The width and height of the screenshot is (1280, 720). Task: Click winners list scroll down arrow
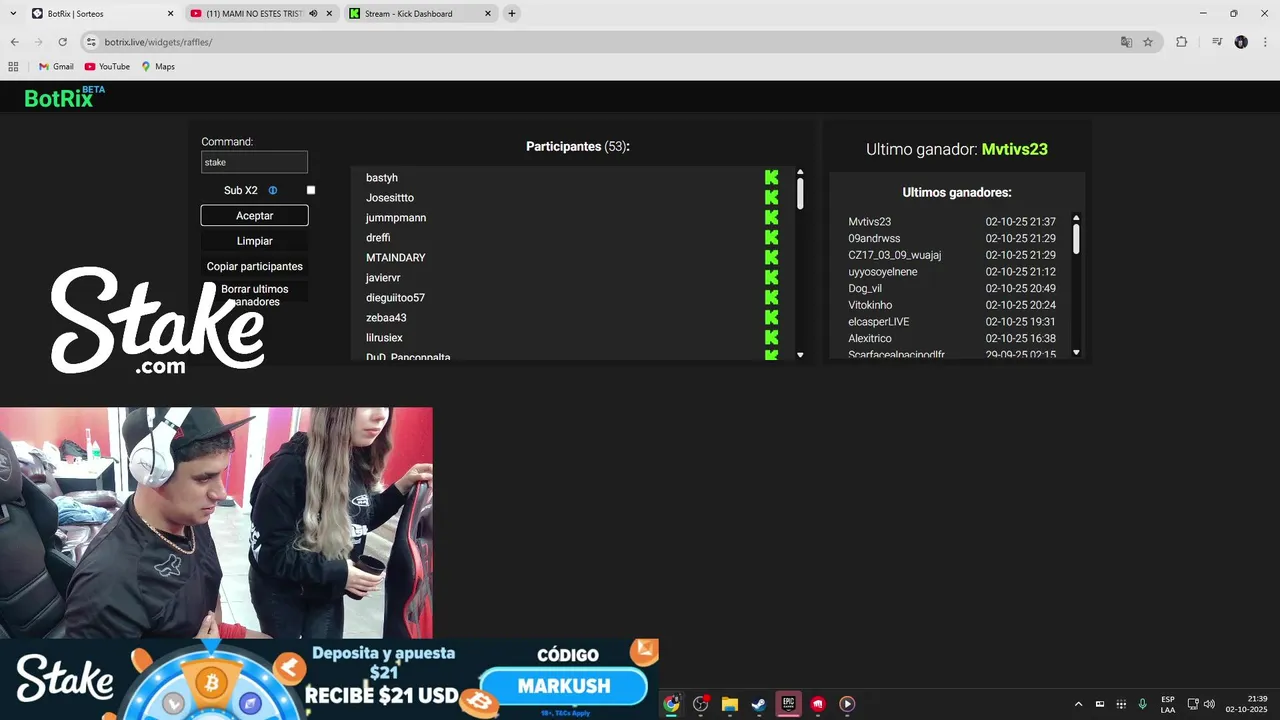point(1076,352)
